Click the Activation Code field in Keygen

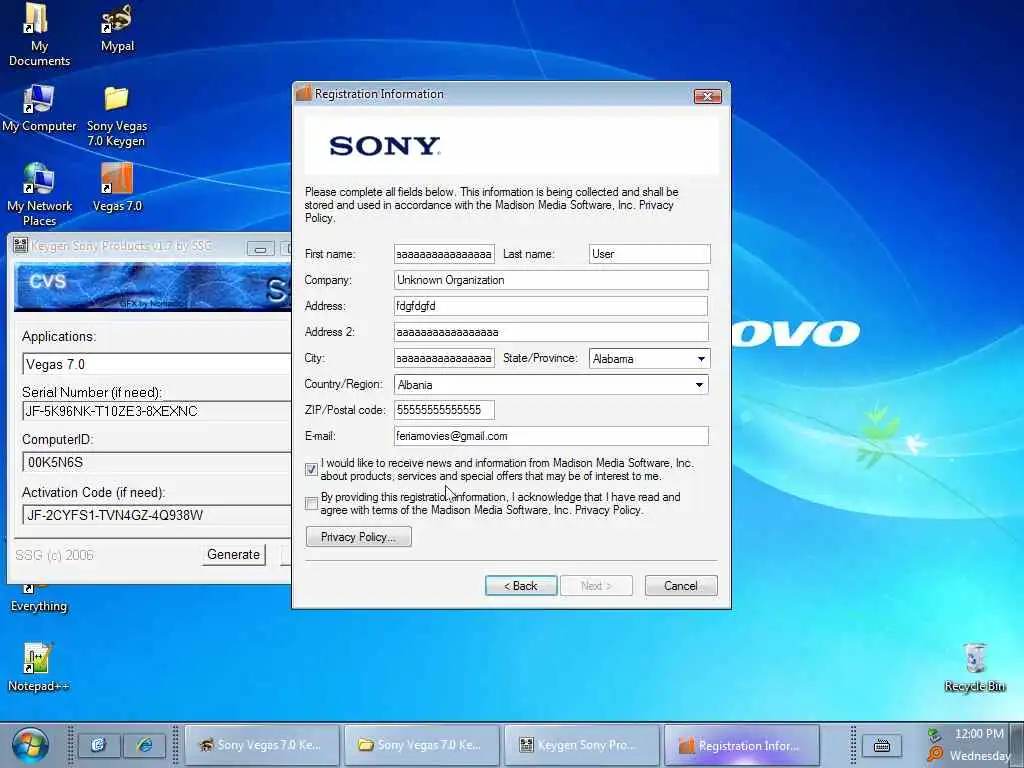click(157, 515)
